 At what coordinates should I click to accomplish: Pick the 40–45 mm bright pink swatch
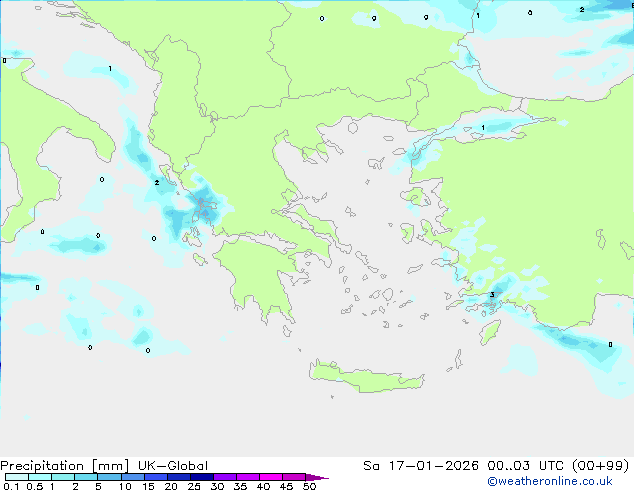(271, 477)
